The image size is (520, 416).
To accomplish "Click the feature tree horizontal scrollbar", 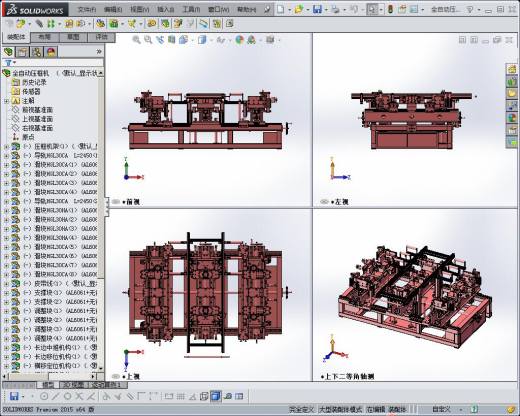I will (51, 376).
